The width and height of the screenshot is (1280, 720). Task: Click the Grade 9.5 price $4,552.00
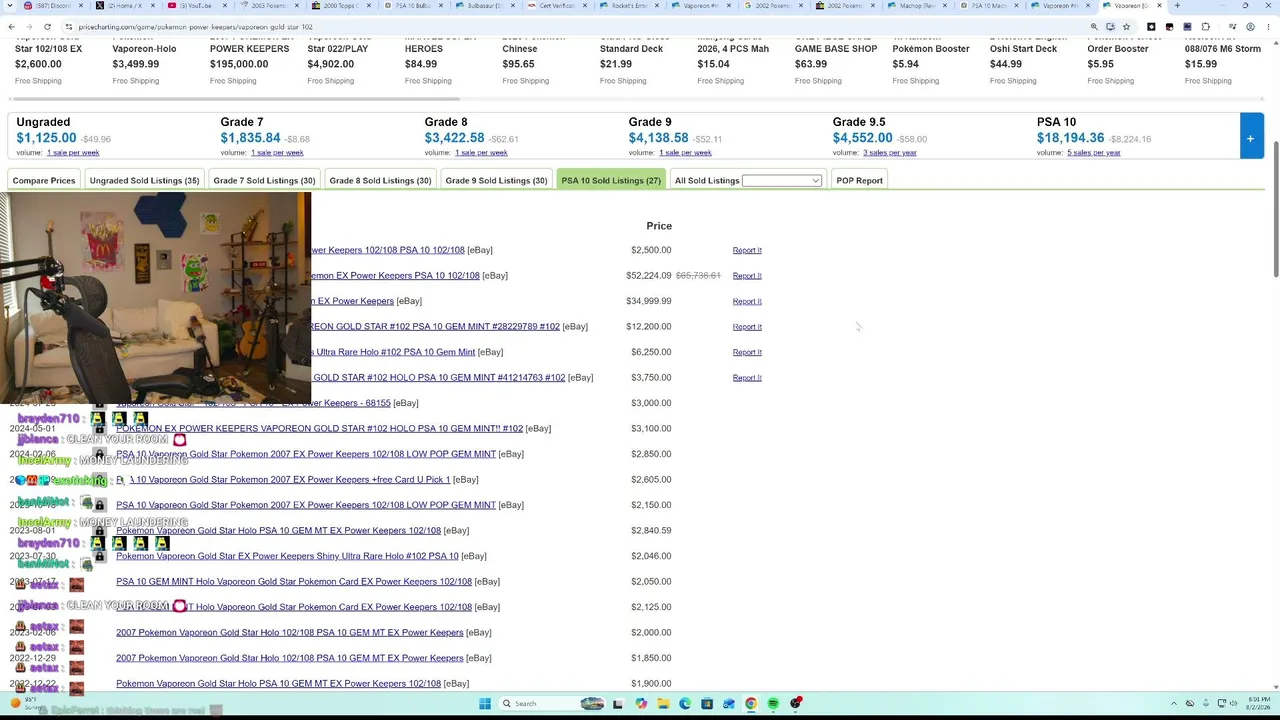(x=862, y=138)
